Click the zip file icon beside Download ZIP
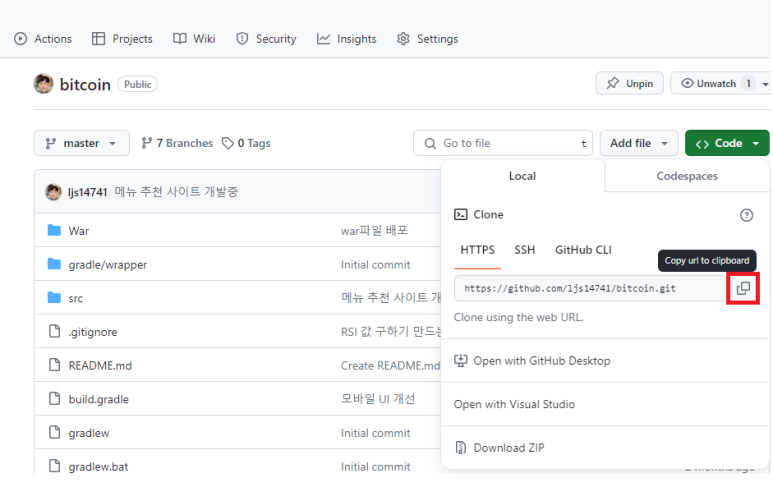 [x=460, y=448]
